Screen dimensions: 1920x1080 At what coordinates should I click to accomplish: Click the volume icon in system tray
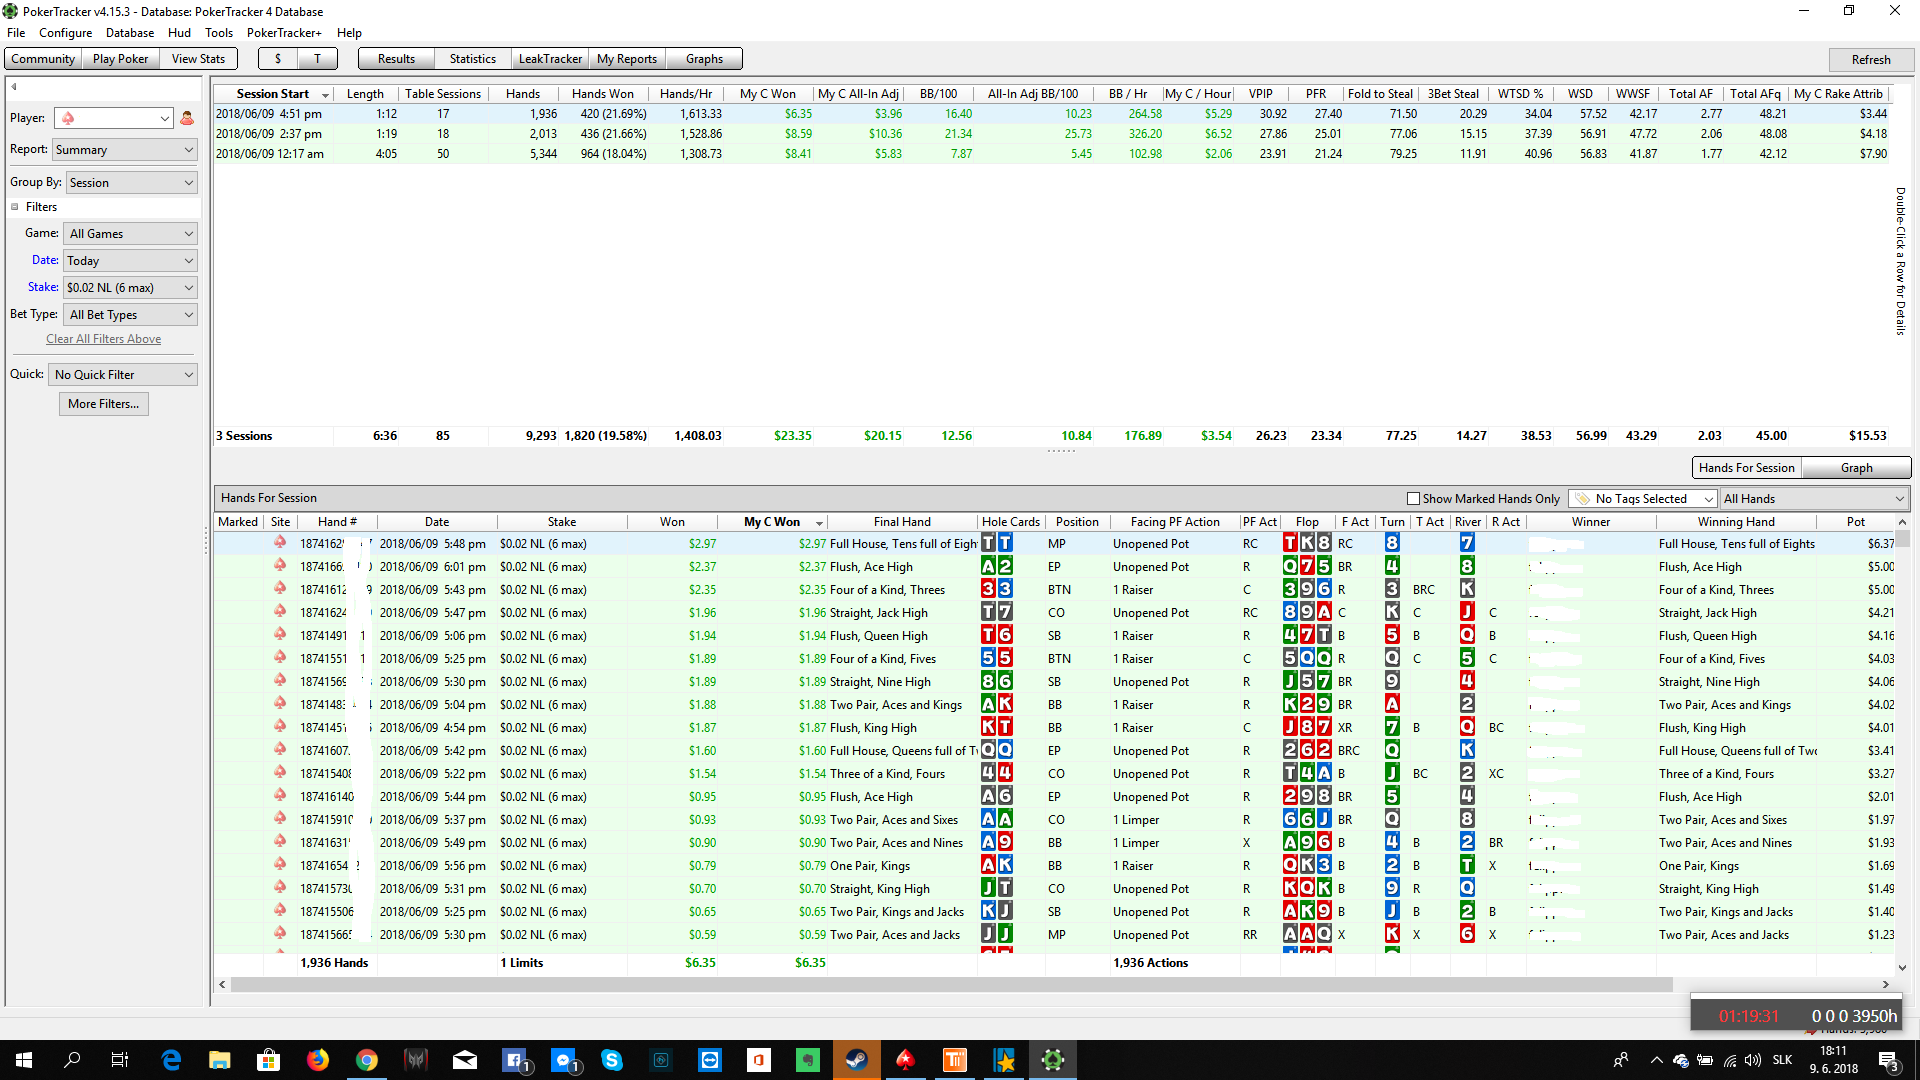coord(1753,1060)
